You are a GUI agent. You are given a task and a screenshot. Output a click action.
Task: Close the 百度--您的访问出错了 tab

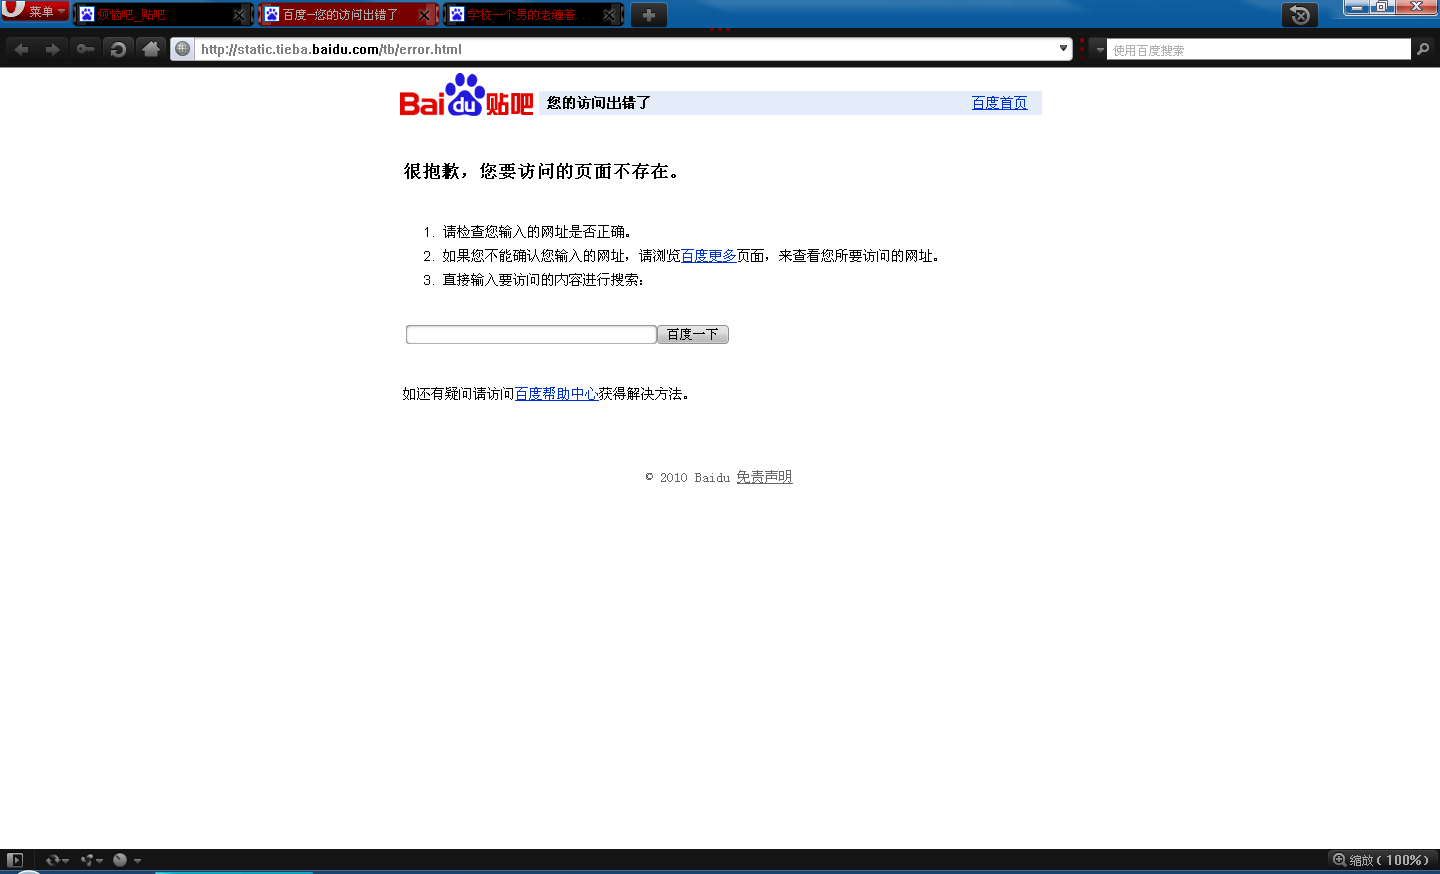(x=424, y=15)
